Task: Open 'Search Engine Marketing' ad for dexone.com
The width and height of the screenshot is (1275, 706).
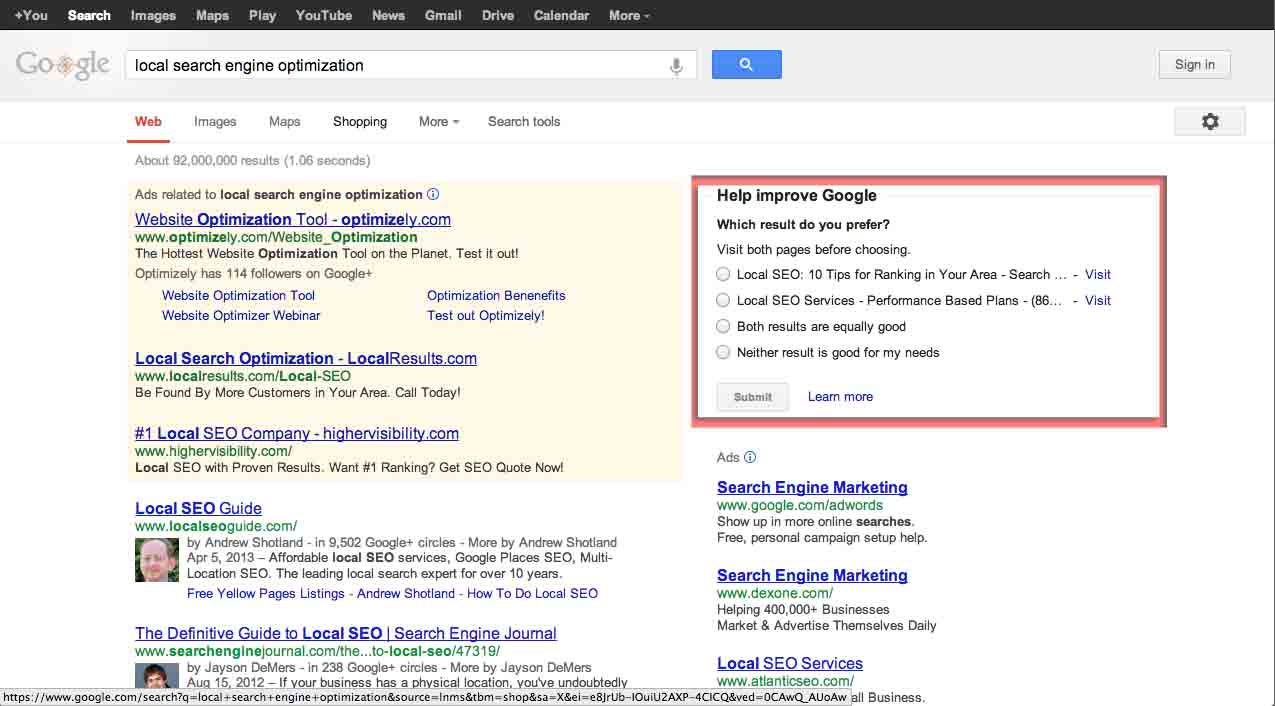Action: pyautogui.click(x=812, y=575)
